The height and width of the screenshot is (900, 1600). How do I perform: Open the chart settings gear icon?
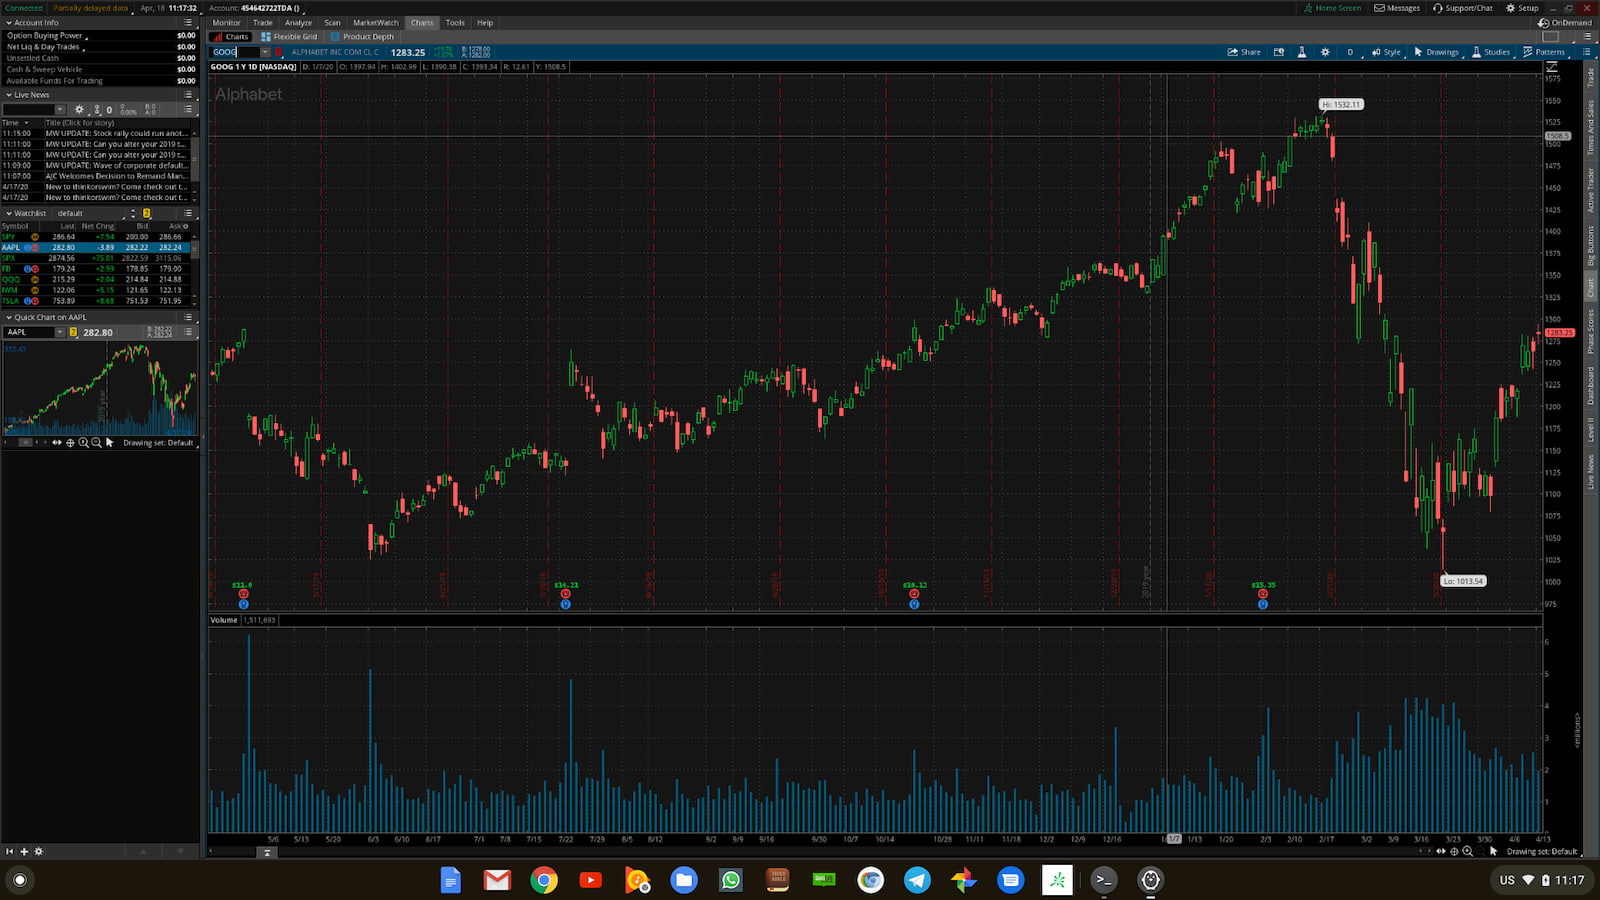(x=1326, y=51)
